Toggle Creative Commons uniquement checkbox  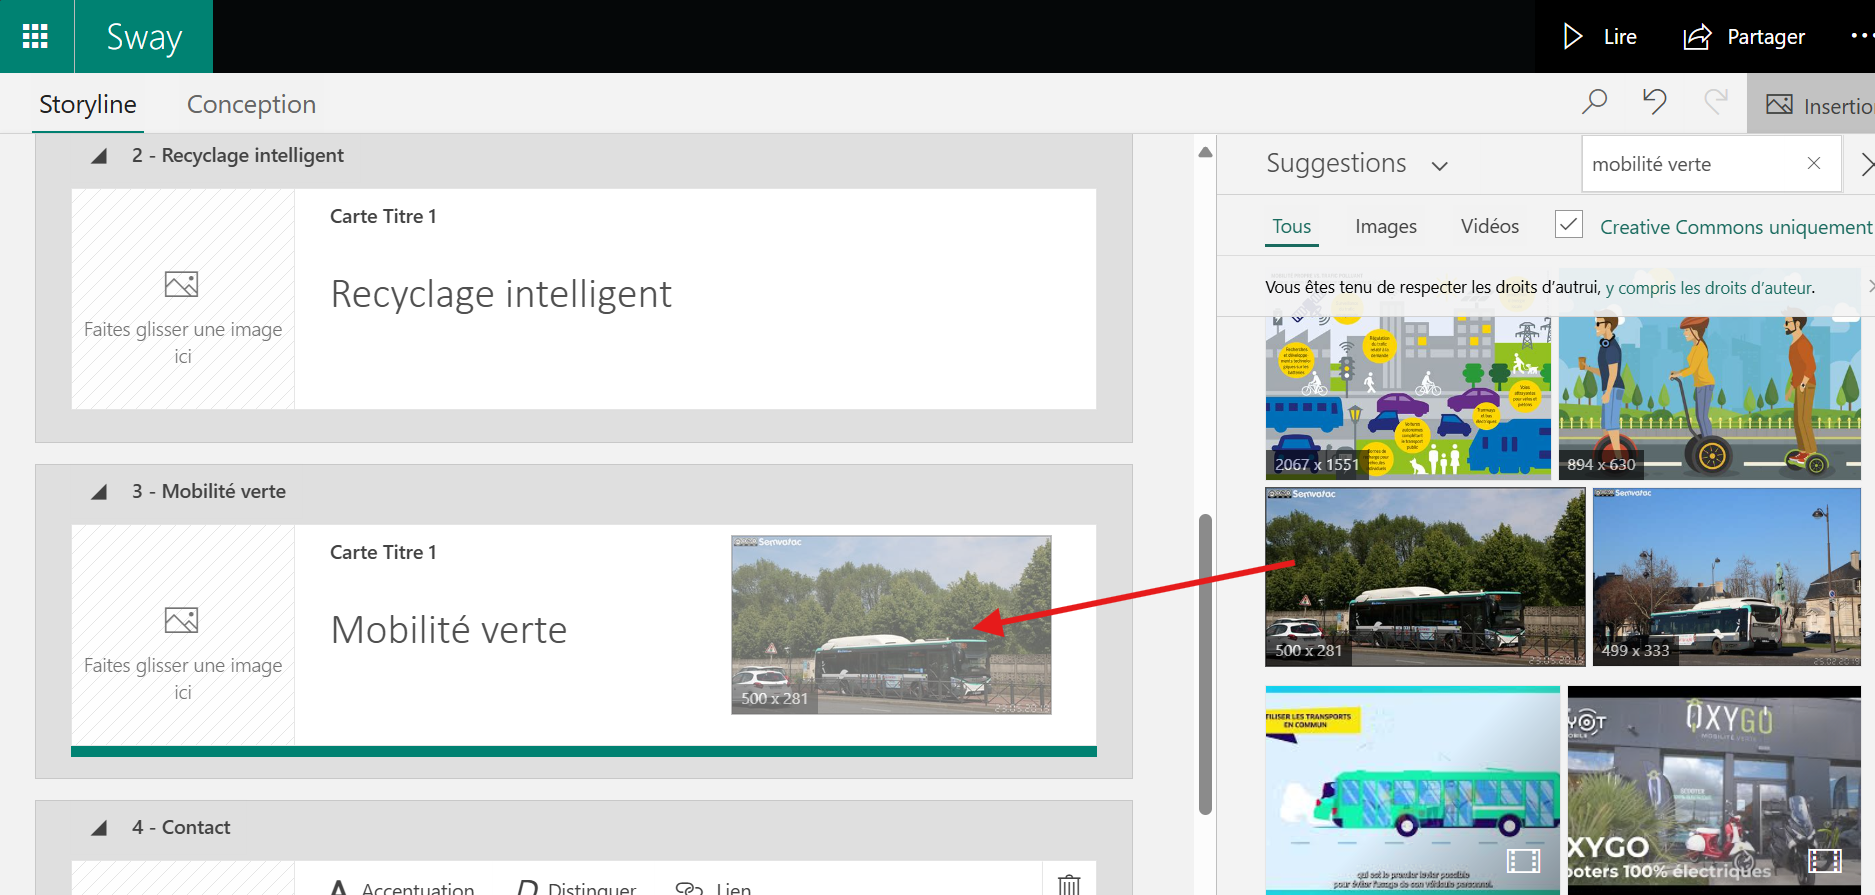tap(1569, 225)
